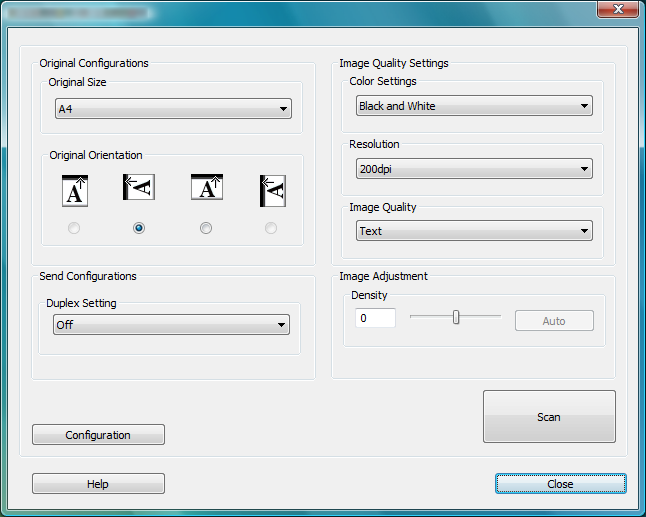
Task: Open the Resolution 200dpi dropdown
Action: point(474,168)
